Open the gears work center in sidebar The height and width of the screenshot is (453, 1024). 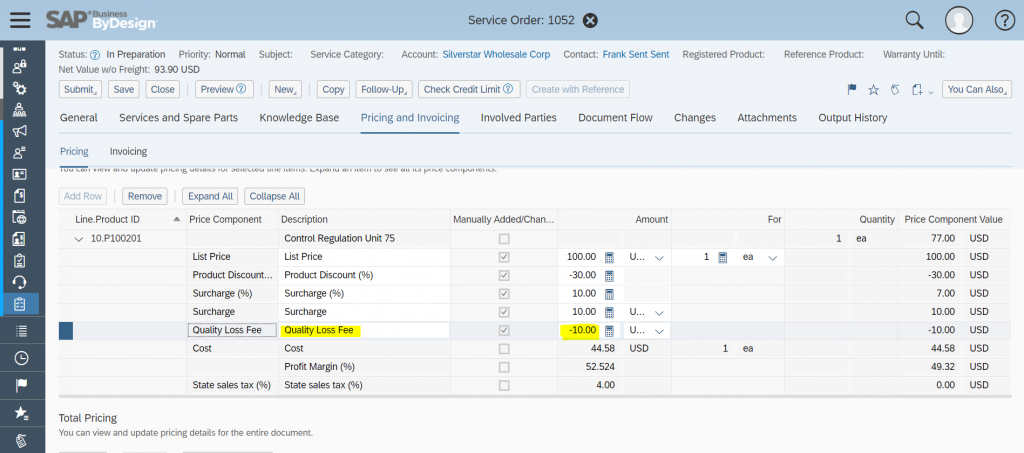(x=20, y=88)
